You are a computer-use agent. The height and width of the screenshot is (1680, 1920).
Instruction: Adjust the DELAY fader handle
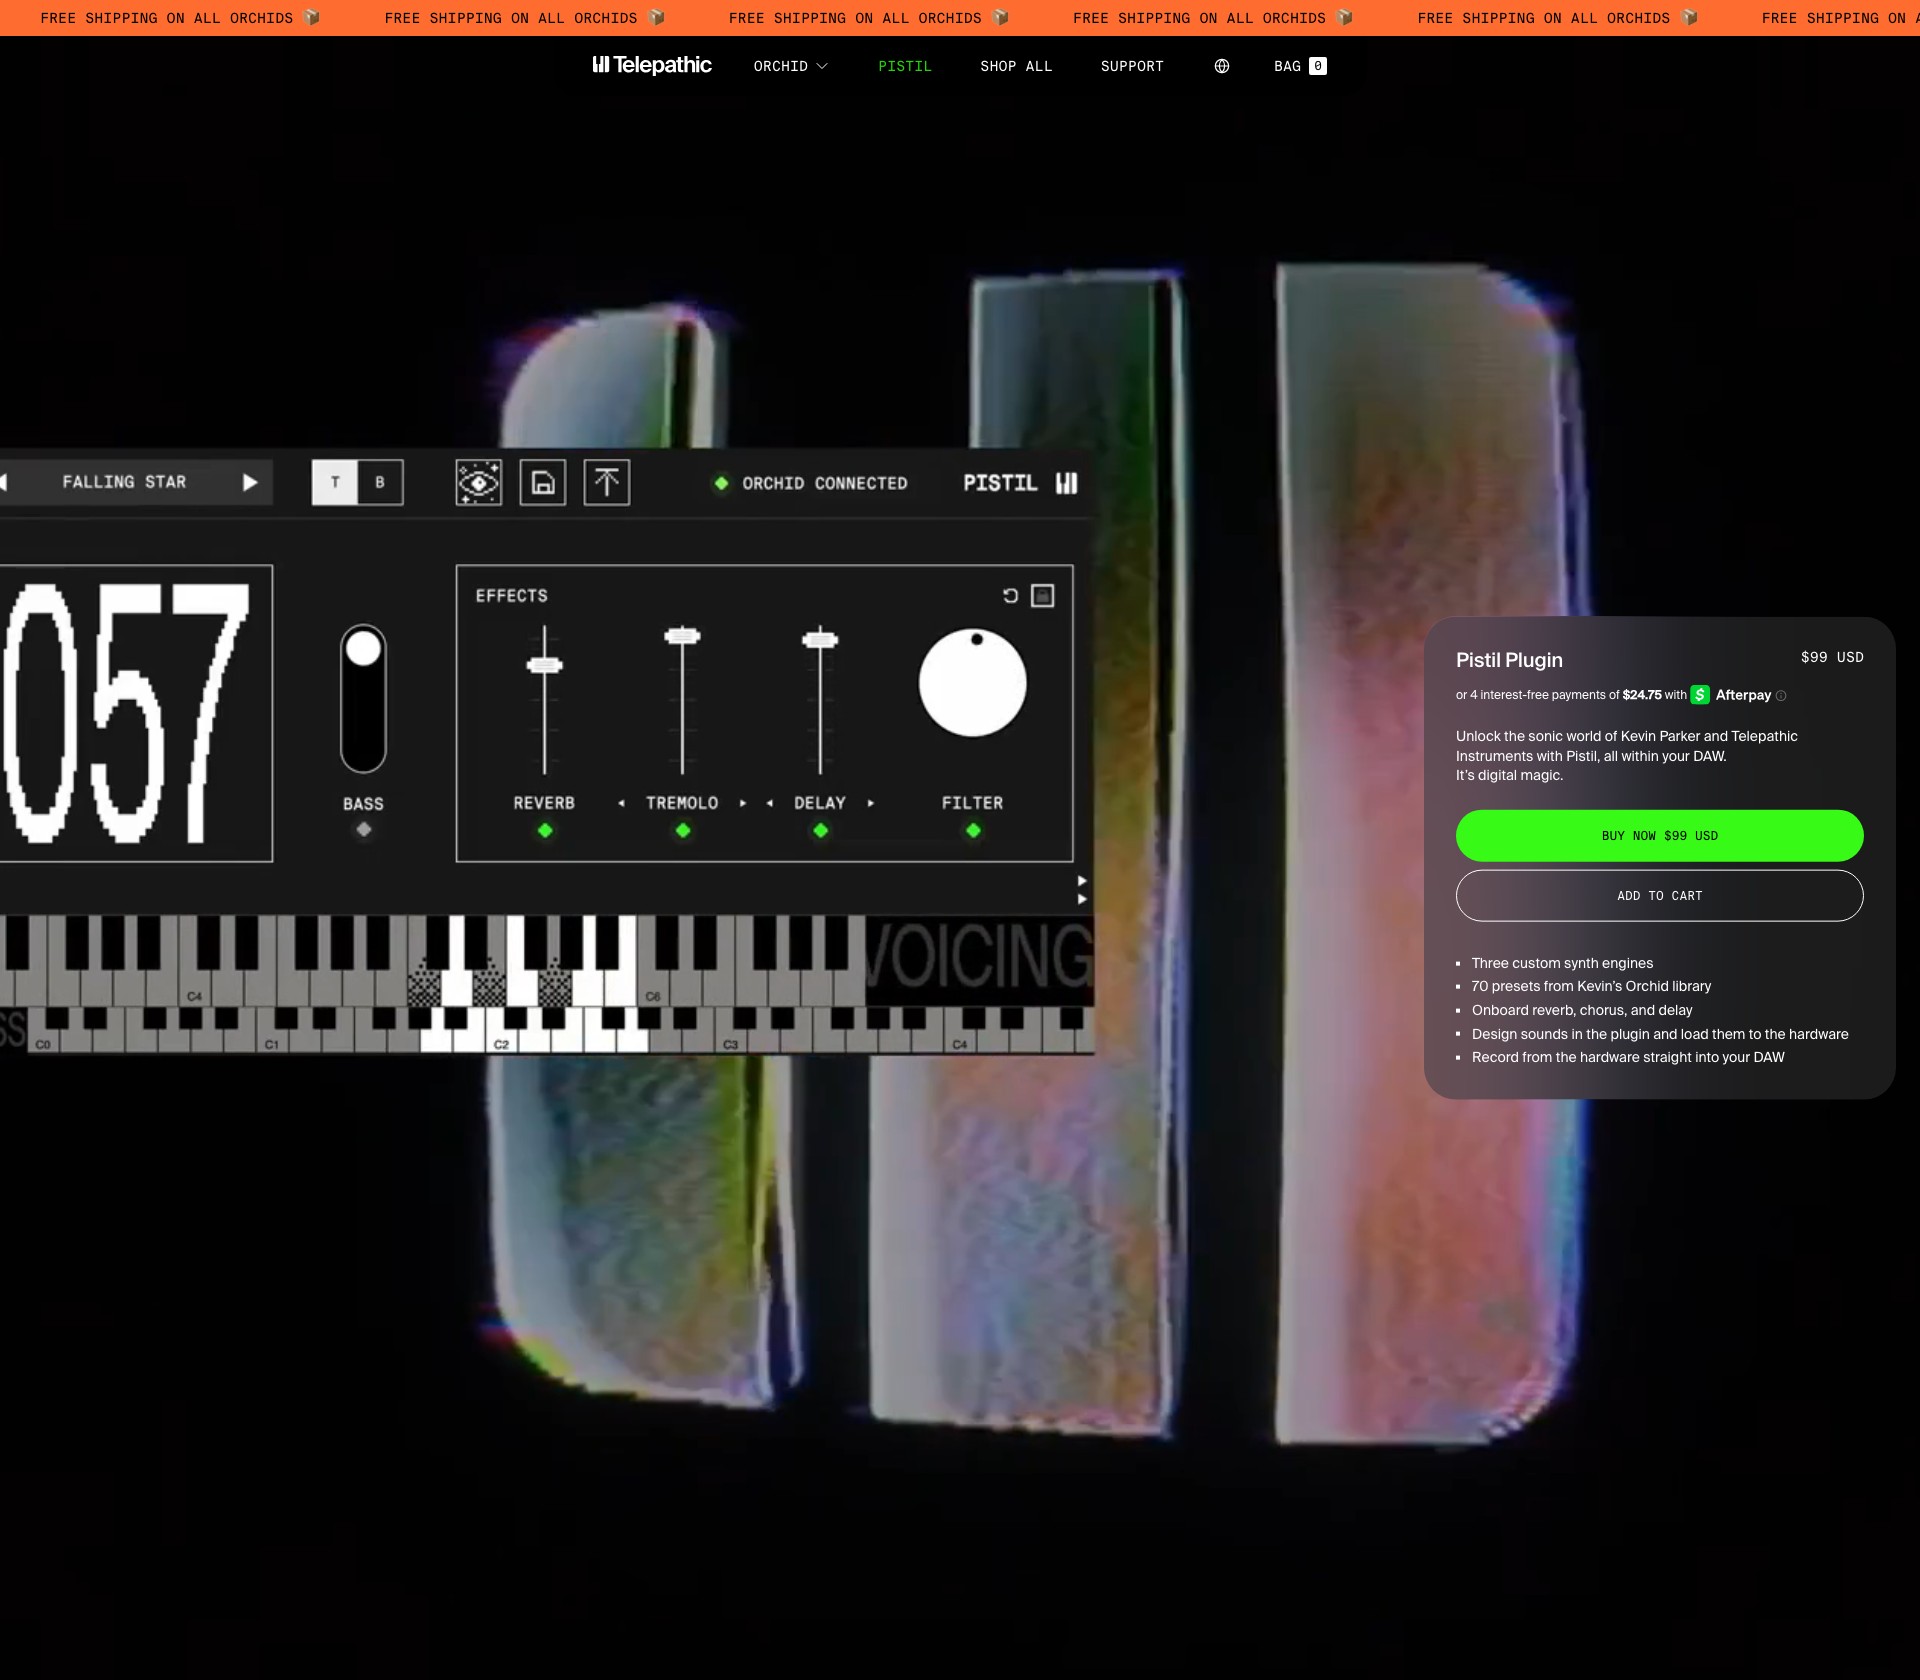point(820,639)
